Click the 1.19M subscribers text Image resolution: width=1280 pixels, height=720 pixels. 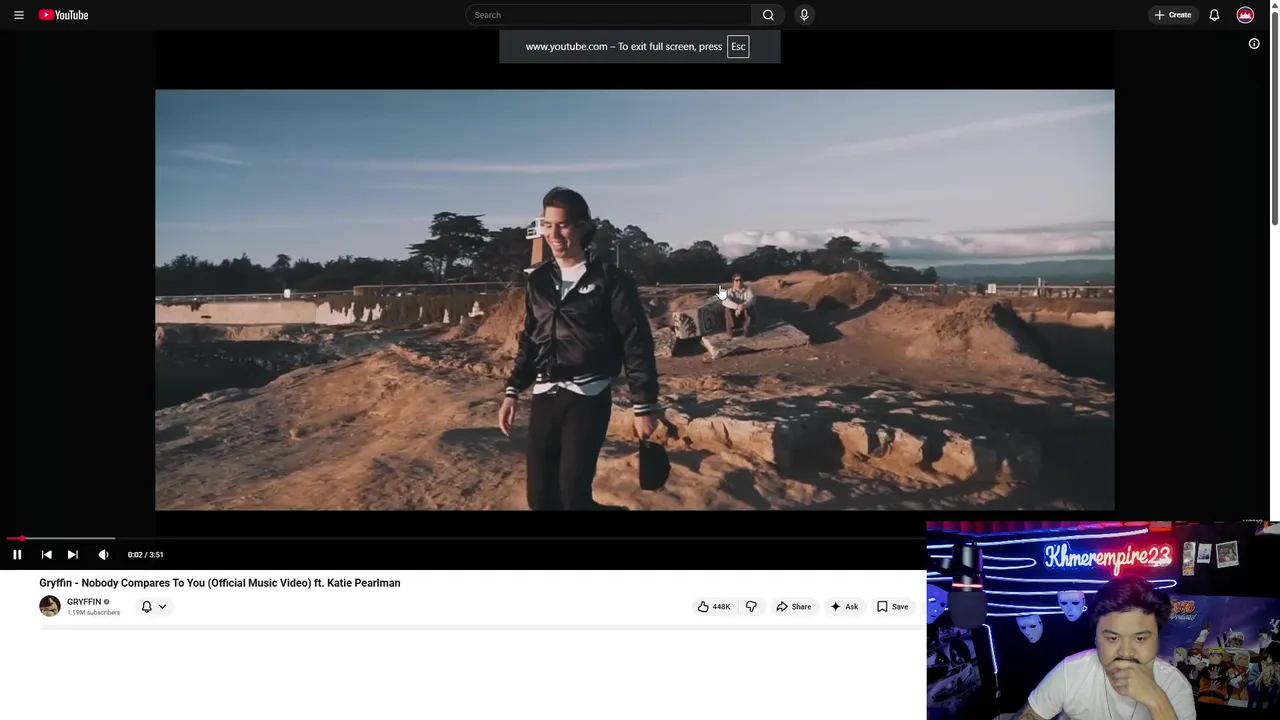coord(93,612)
